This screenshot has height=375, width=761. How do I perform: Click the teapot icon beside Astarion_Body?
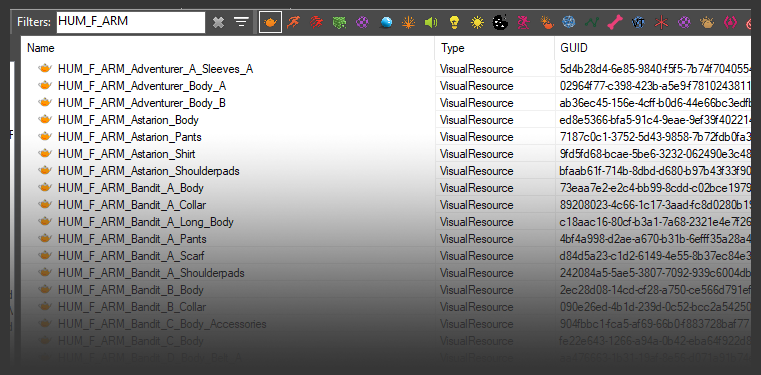(45, 119)
